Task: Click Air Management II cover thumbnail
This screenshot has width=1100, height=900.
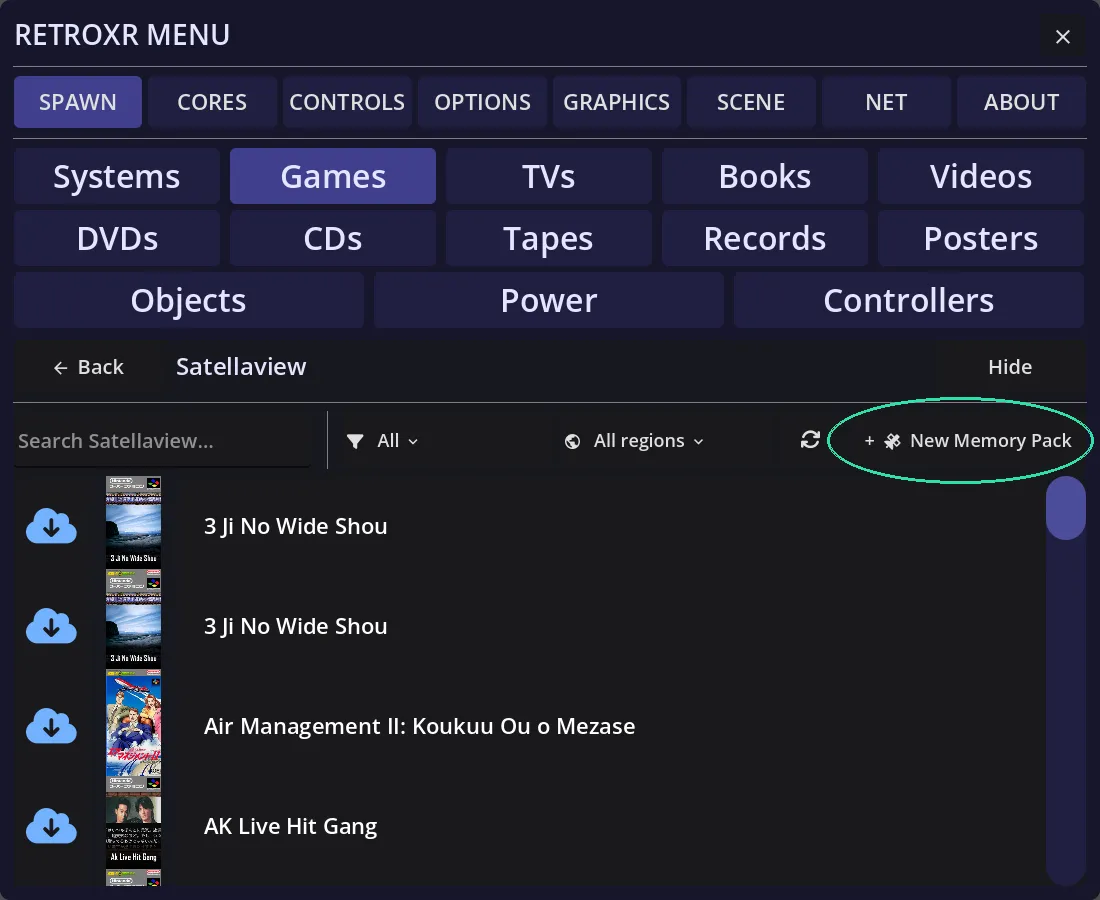Action: pos(133,726)
